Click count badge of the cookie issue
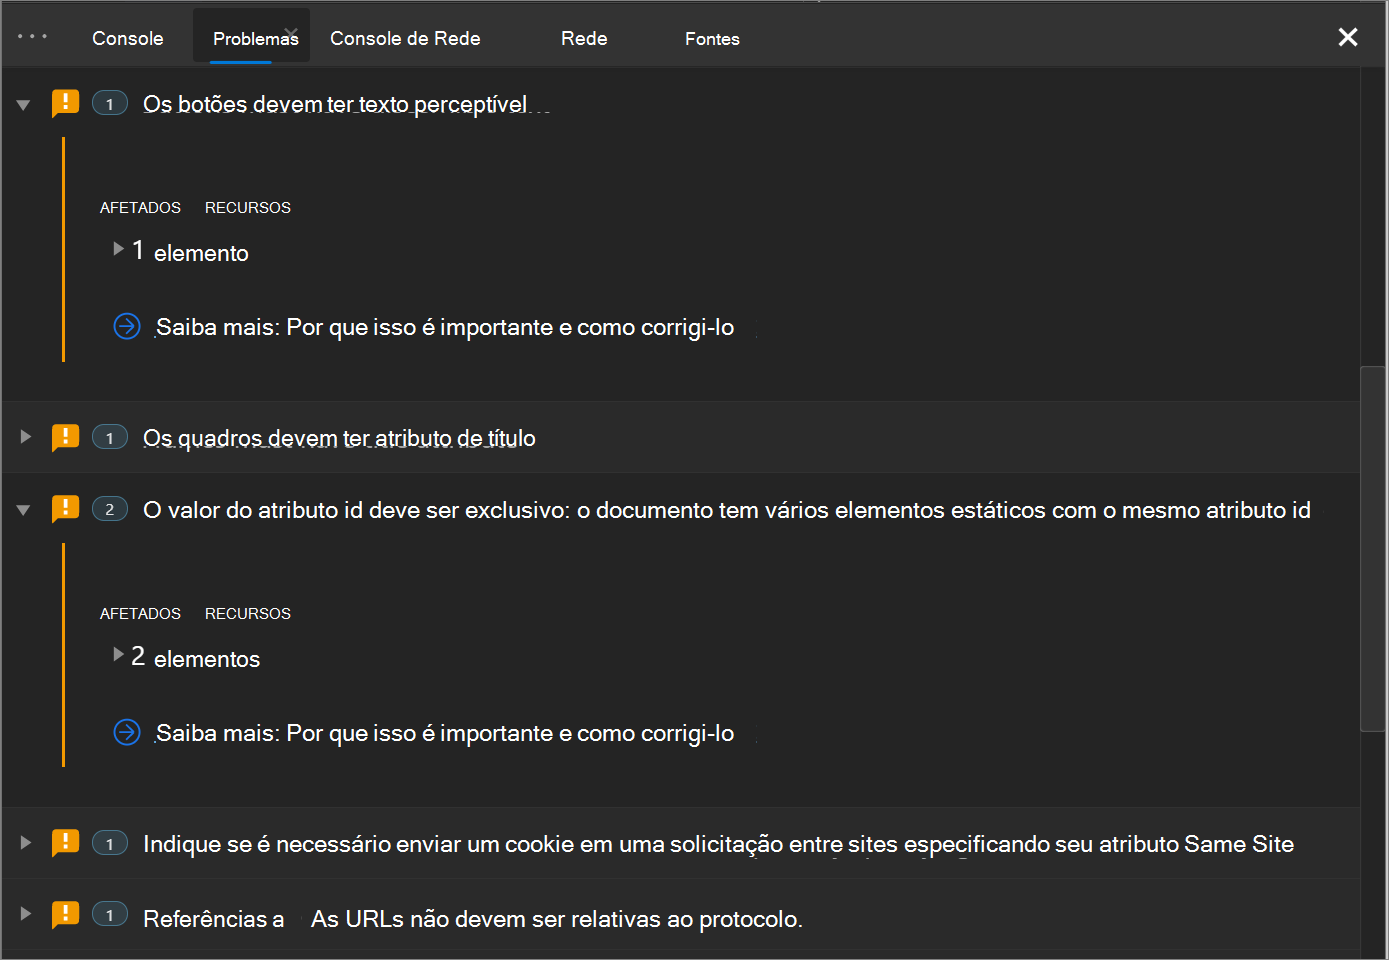1389x960 pixels. coord(110,843)
